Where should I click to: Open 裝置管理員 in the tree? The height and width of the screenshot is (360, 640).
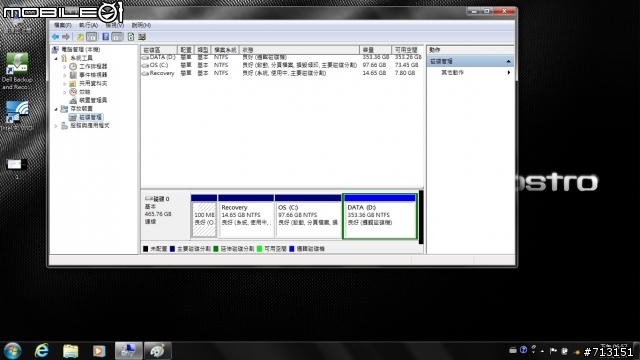coord(93,100)
